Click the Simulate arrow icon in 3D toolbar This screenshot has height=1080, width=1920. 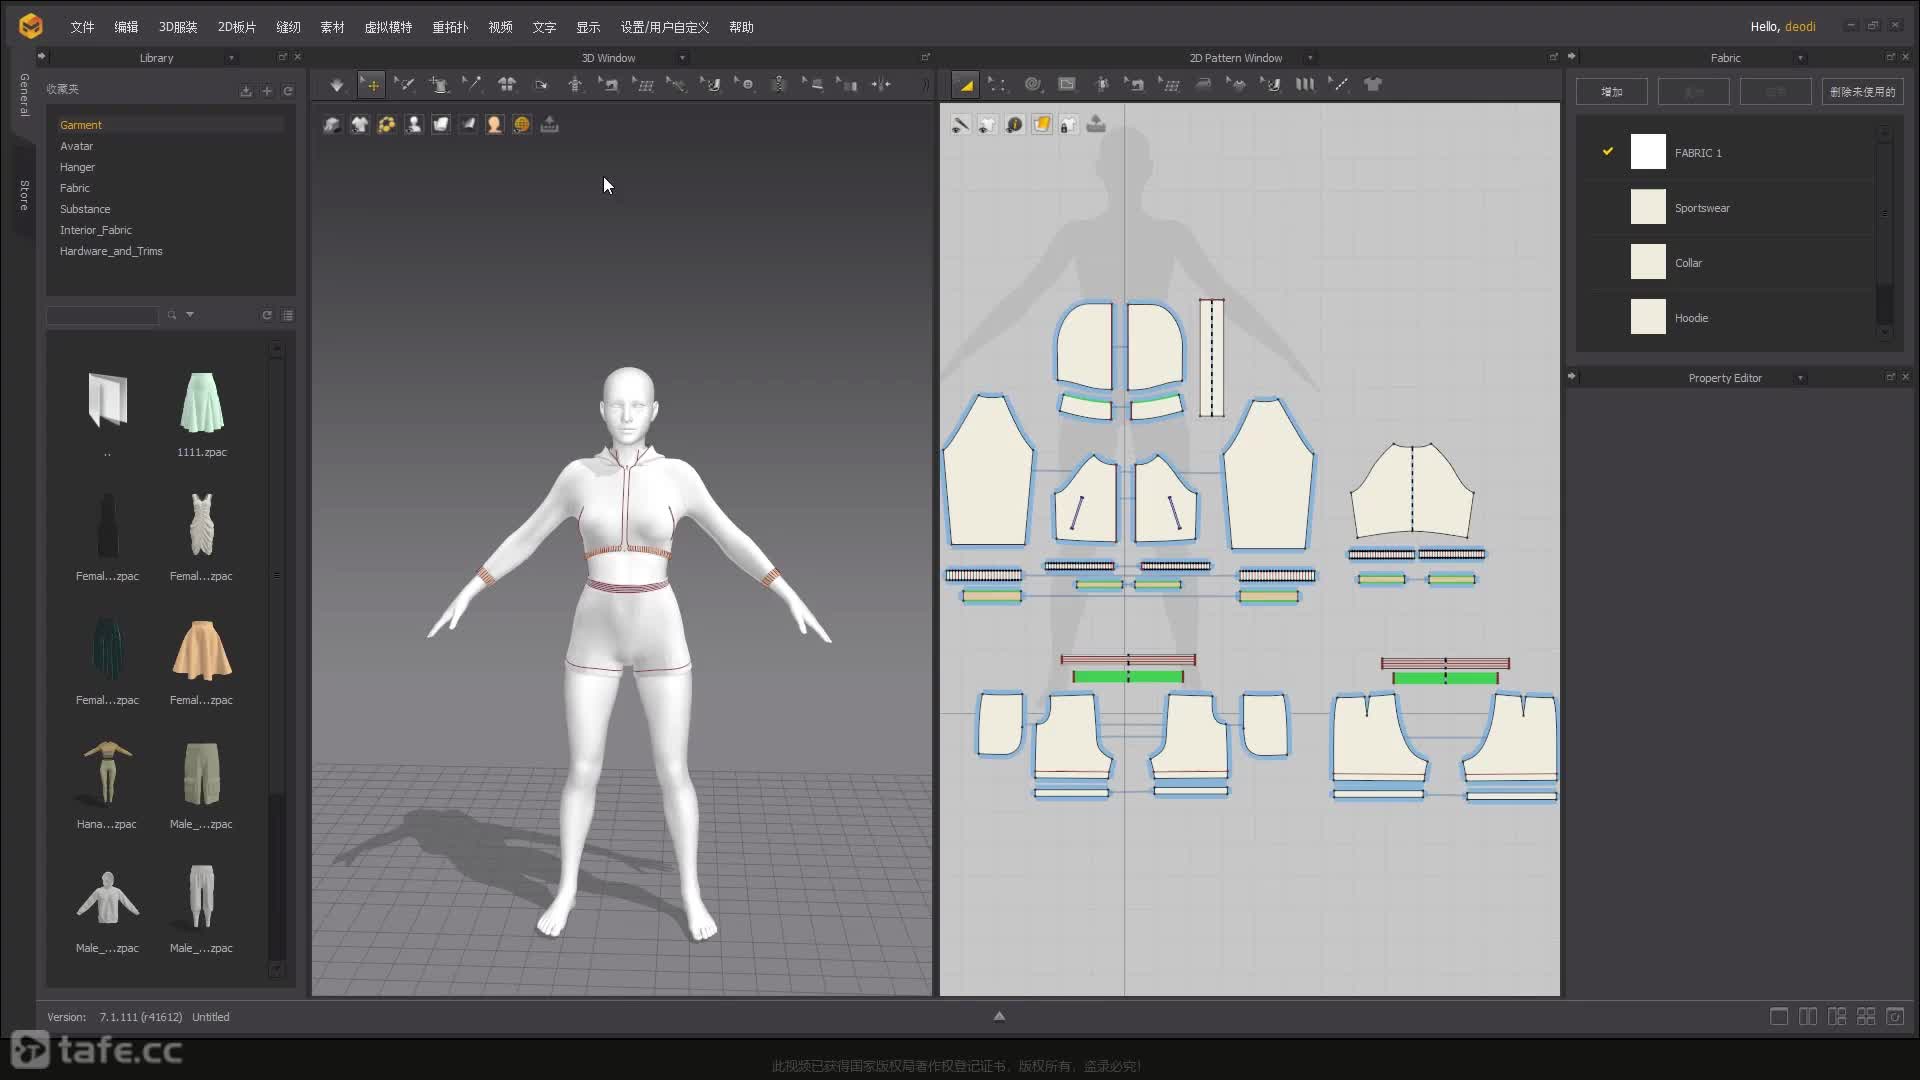(x=337, y=86)
